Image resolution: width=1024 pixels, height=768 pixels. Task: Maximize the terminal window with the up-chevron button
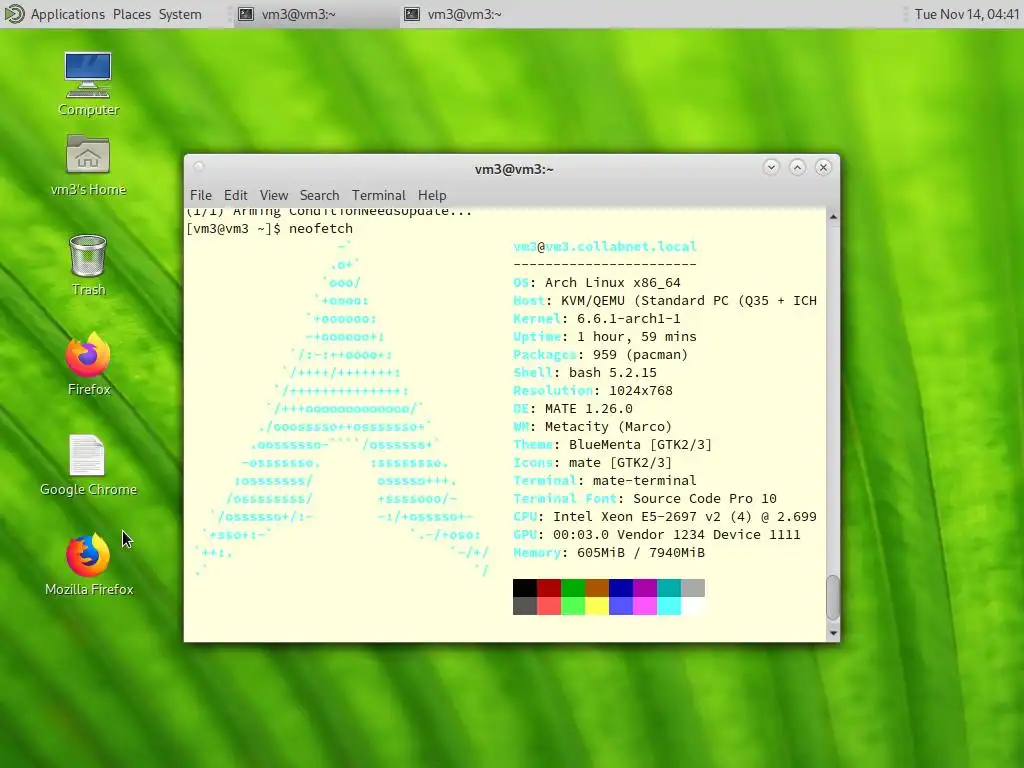tap(797, 167)
